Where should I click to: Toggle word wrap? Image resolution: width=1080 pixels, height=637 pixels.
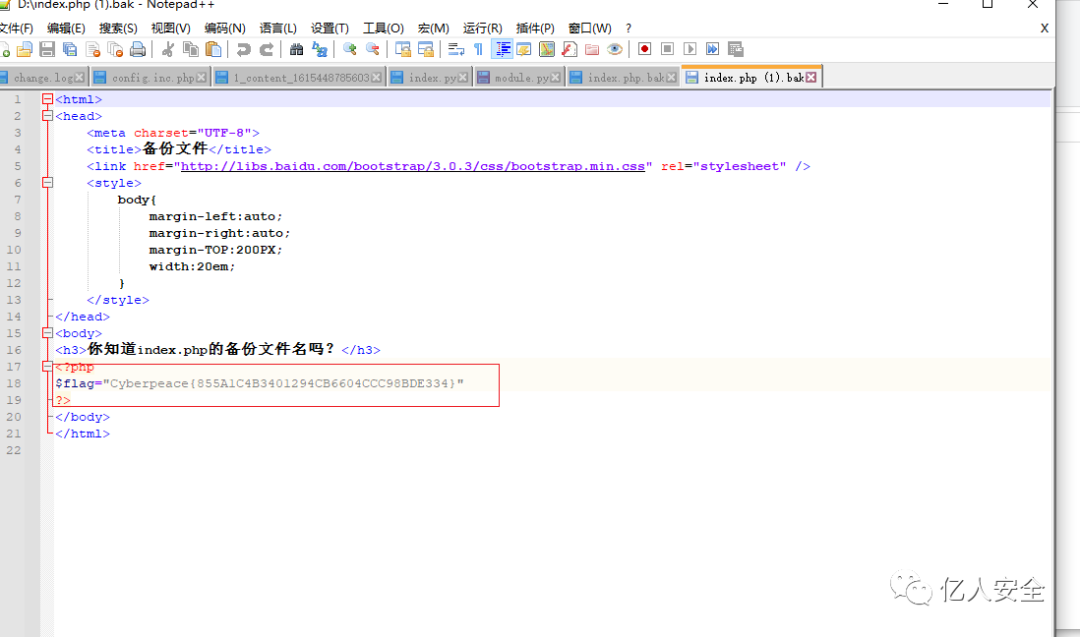point(456,49)
